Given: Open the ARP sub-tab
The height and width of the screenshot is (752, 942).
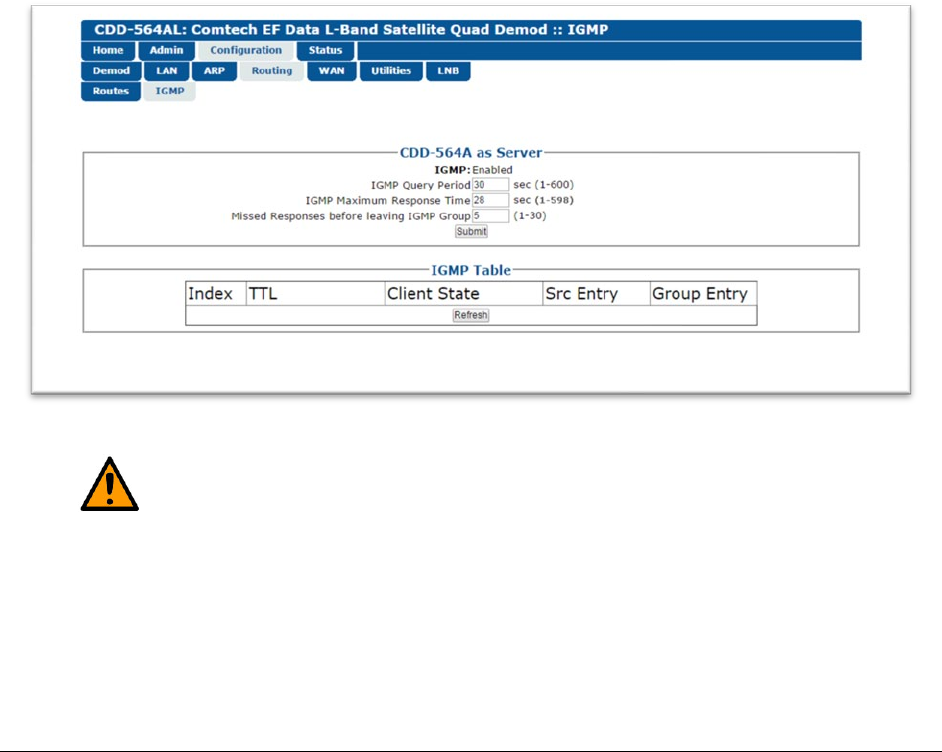Looking at the screenshot, I should click(214, 71).
